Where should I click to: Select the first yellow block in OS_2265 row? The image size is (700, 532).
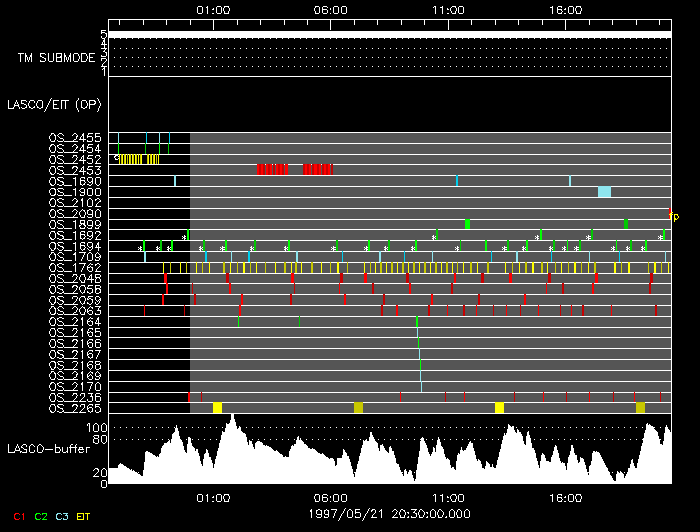point(217,408)
